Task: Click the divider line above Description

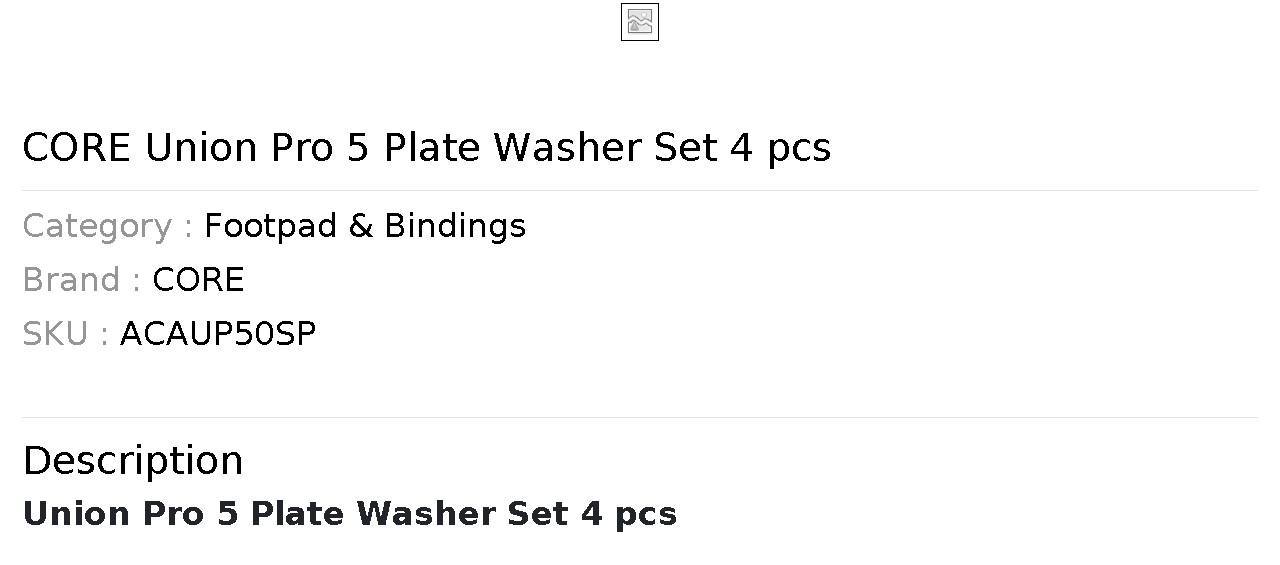Action: [640, 417]
